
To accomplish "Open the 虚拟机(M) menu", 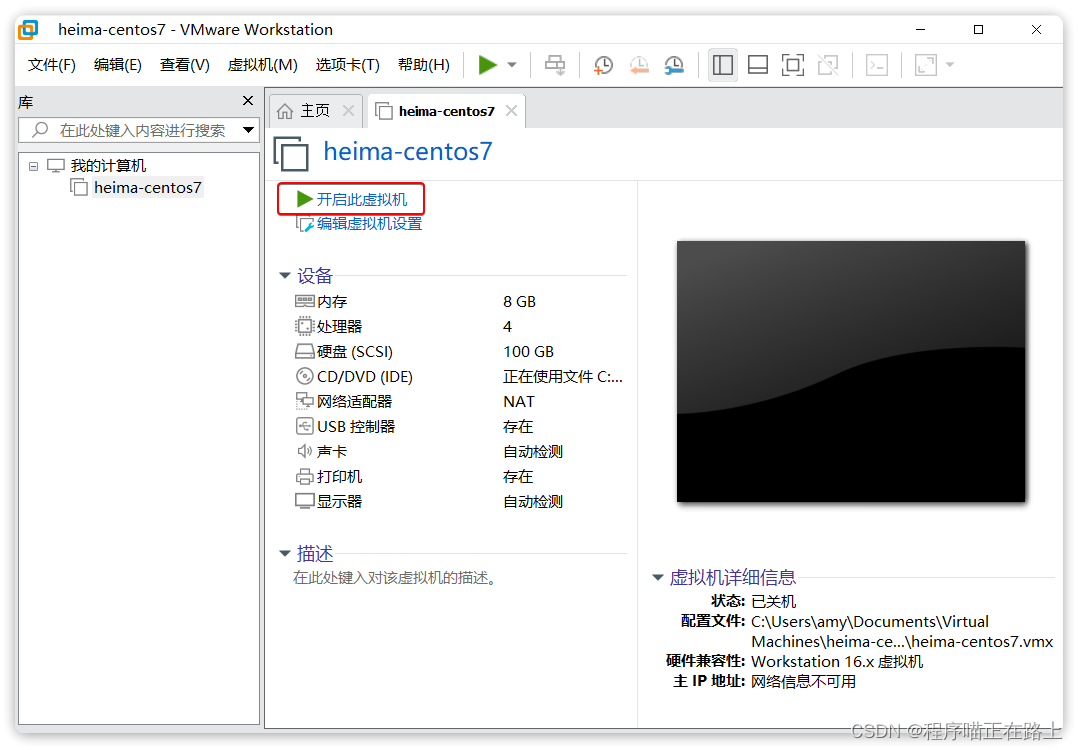I will click(x=262, y=64).
